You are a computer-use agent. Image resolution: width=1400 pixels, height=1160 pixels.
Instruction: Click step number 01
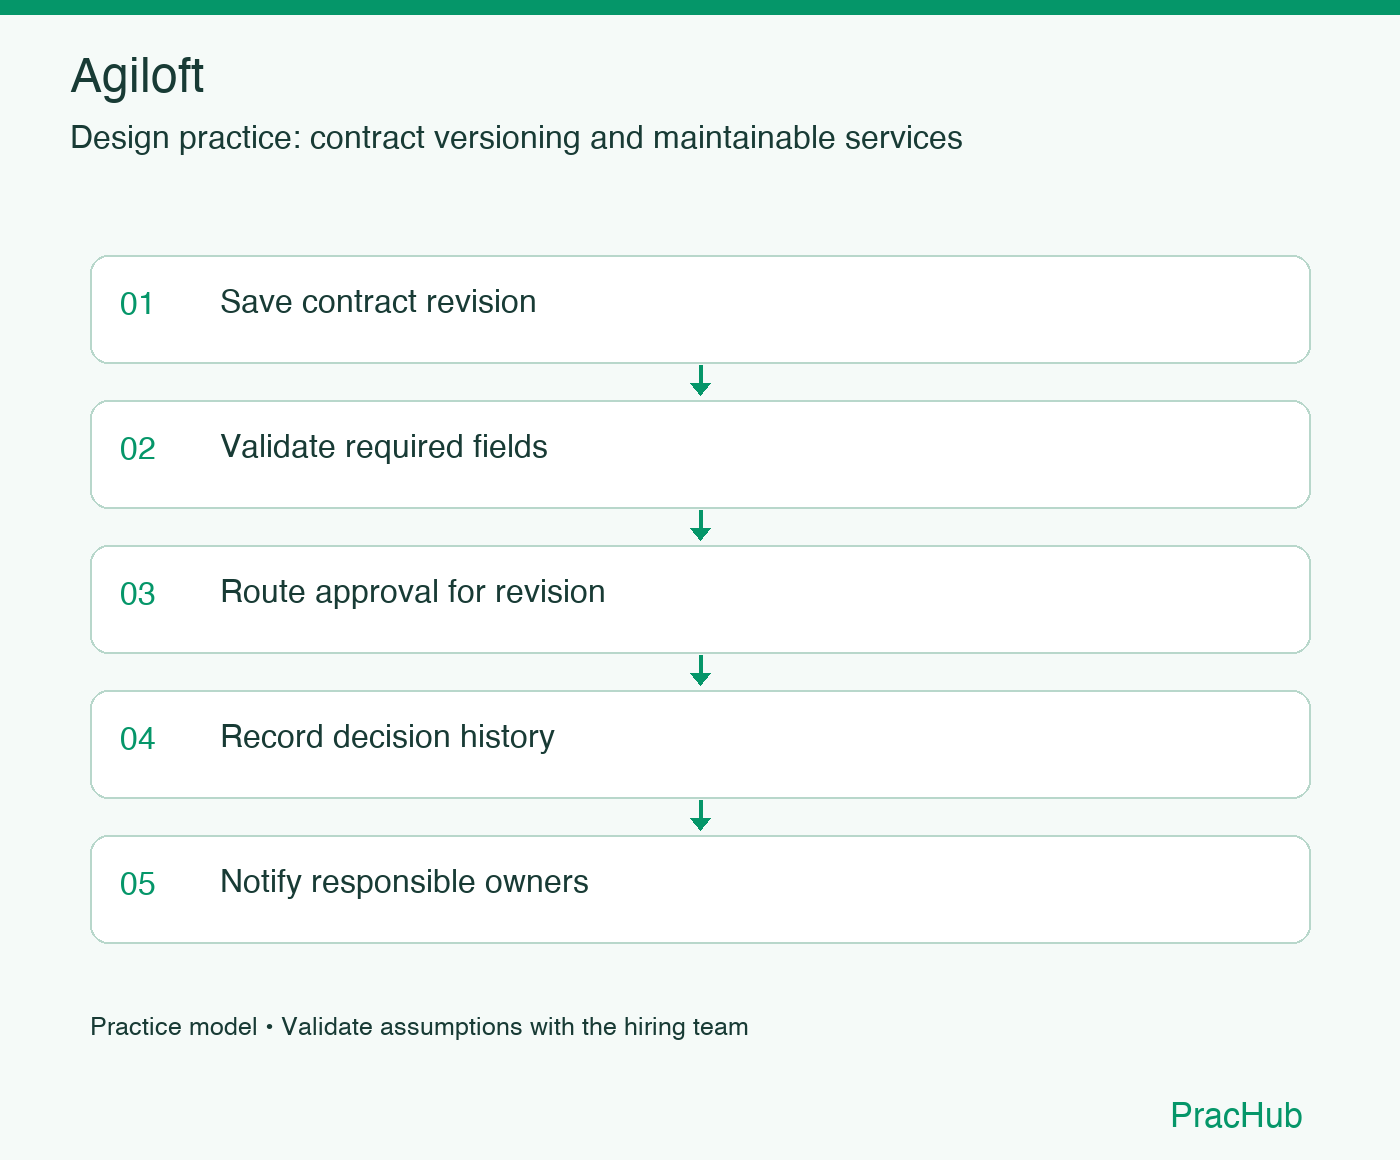coord(137,304)
